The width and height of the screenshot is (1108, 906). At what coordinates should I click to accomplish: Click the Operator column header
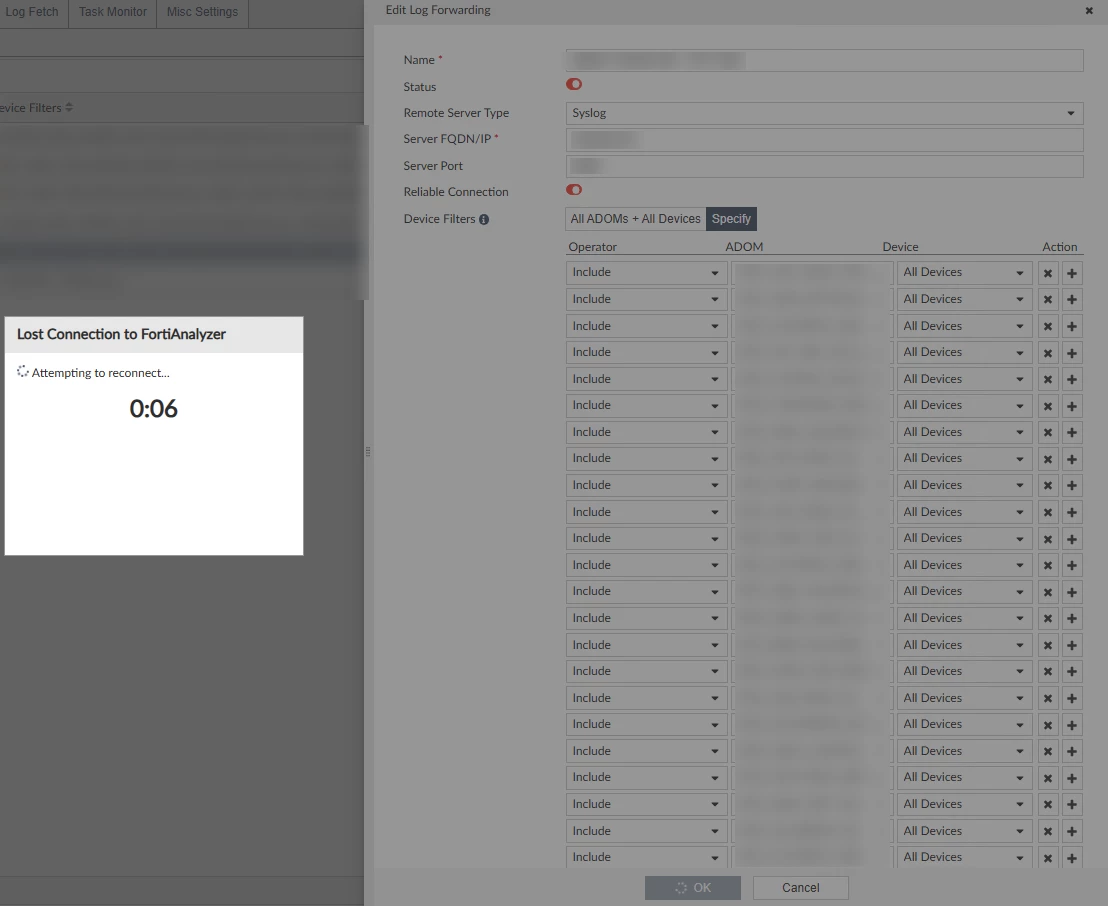click(x=592, y=247)
